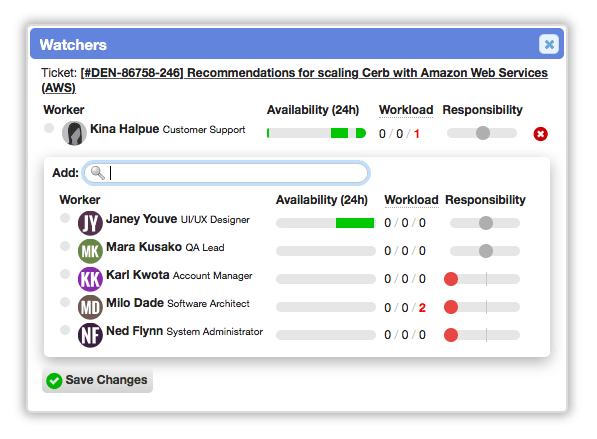This screenshot has height=439, width=597.
Task: Click Save Changes button
Action: pyautogui.click(x=97, y=380)
